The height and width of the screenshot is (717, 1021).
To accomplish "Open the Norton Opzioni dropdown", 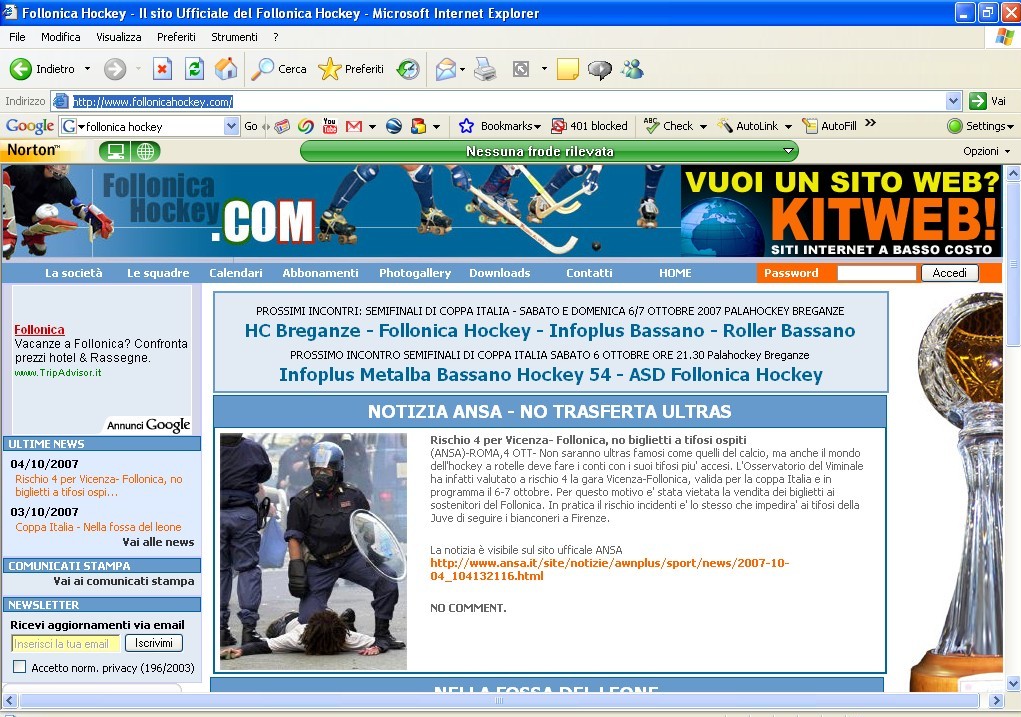I will pos(986,151).
